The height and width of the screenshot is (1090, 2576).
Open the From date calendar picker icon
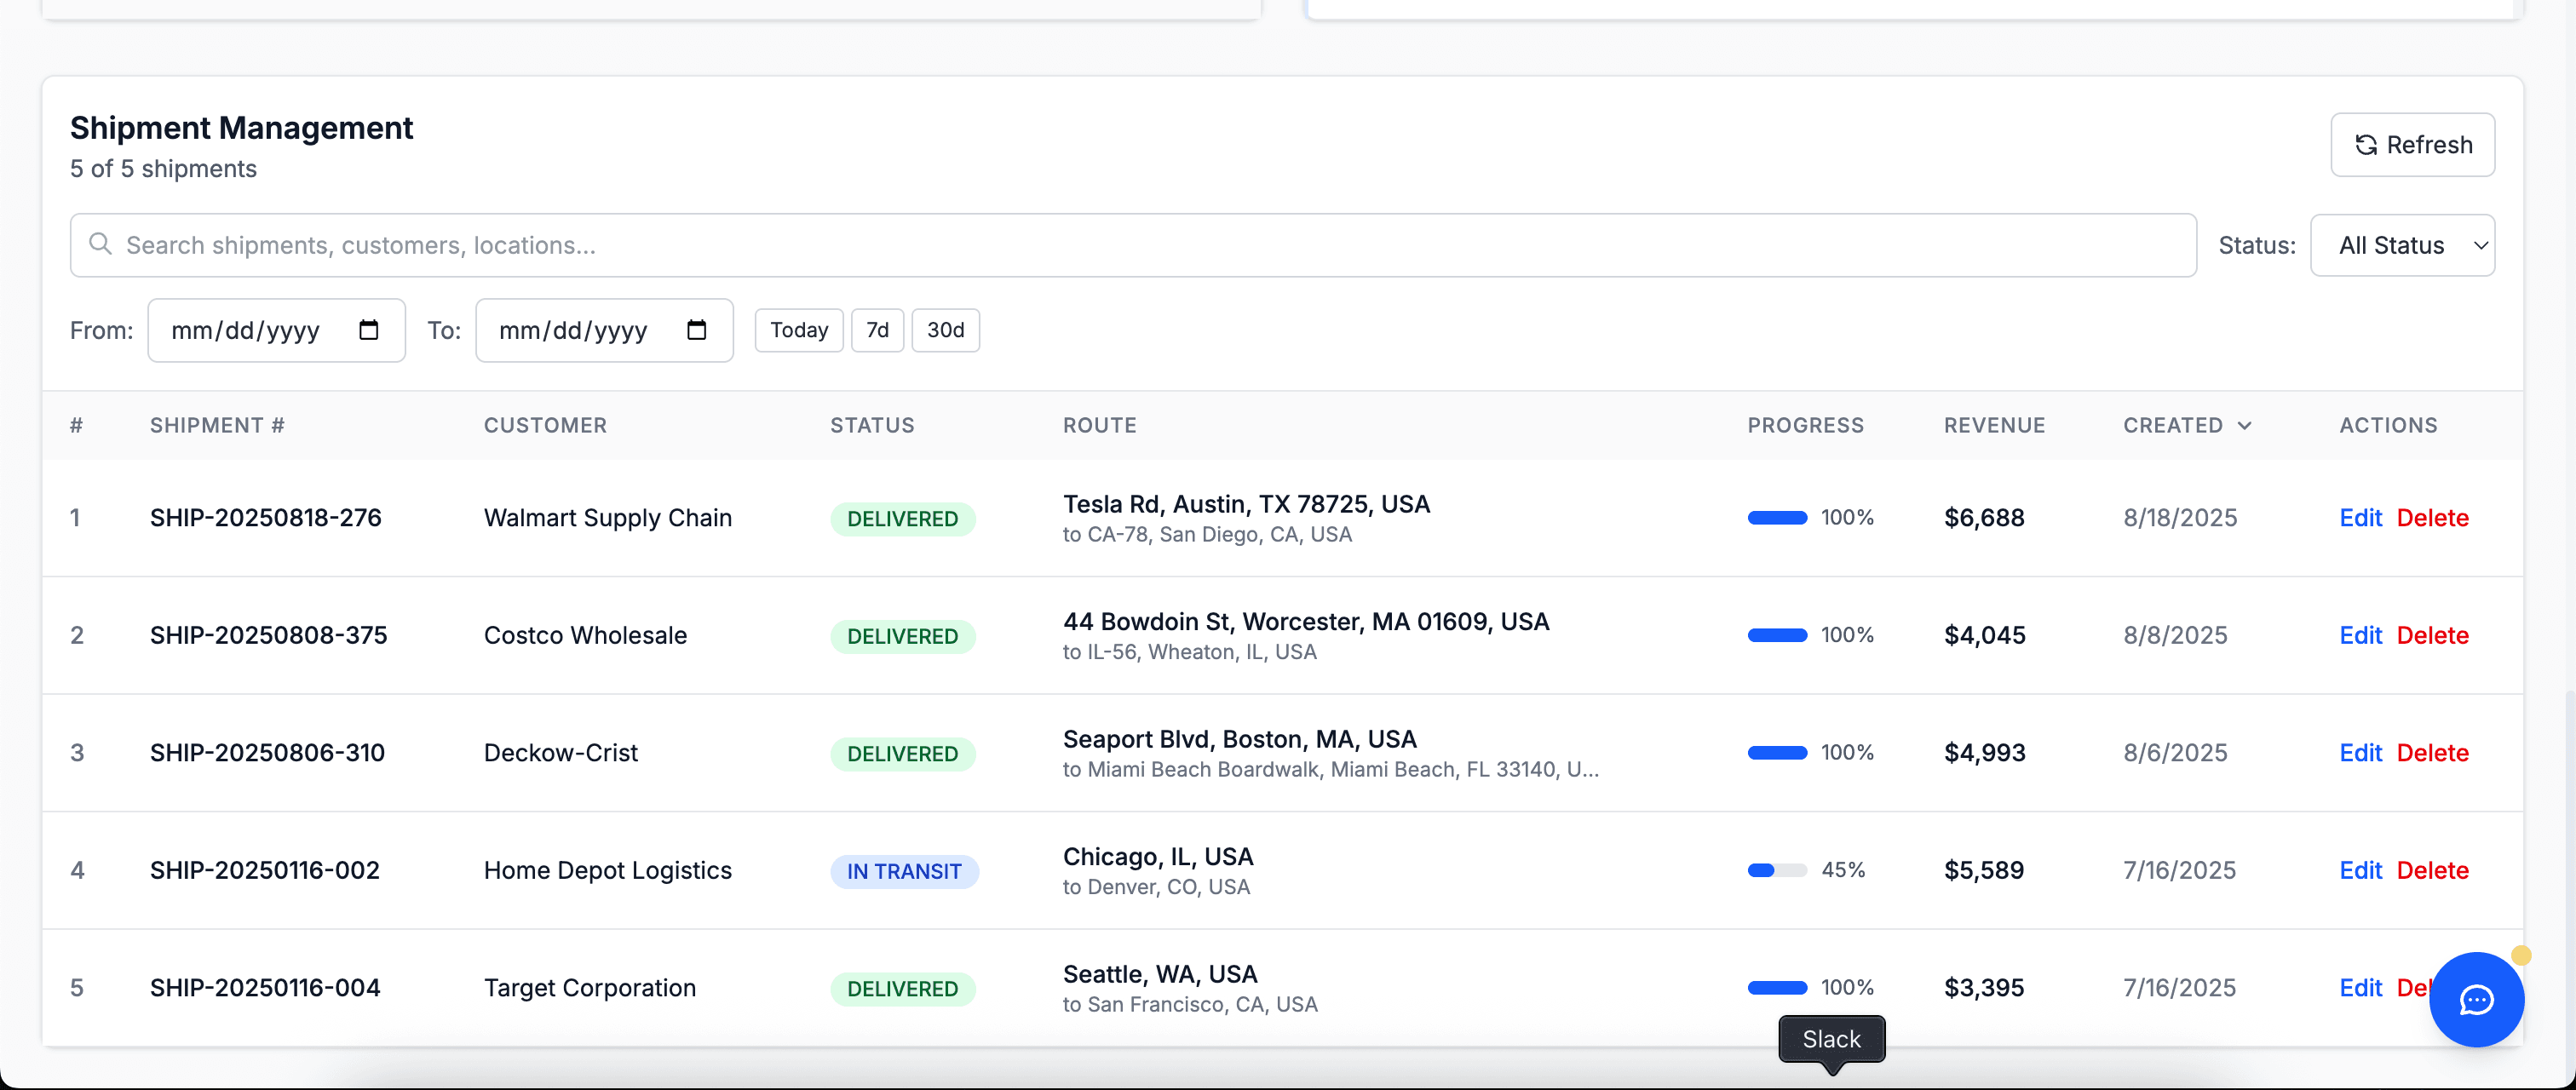369,330
